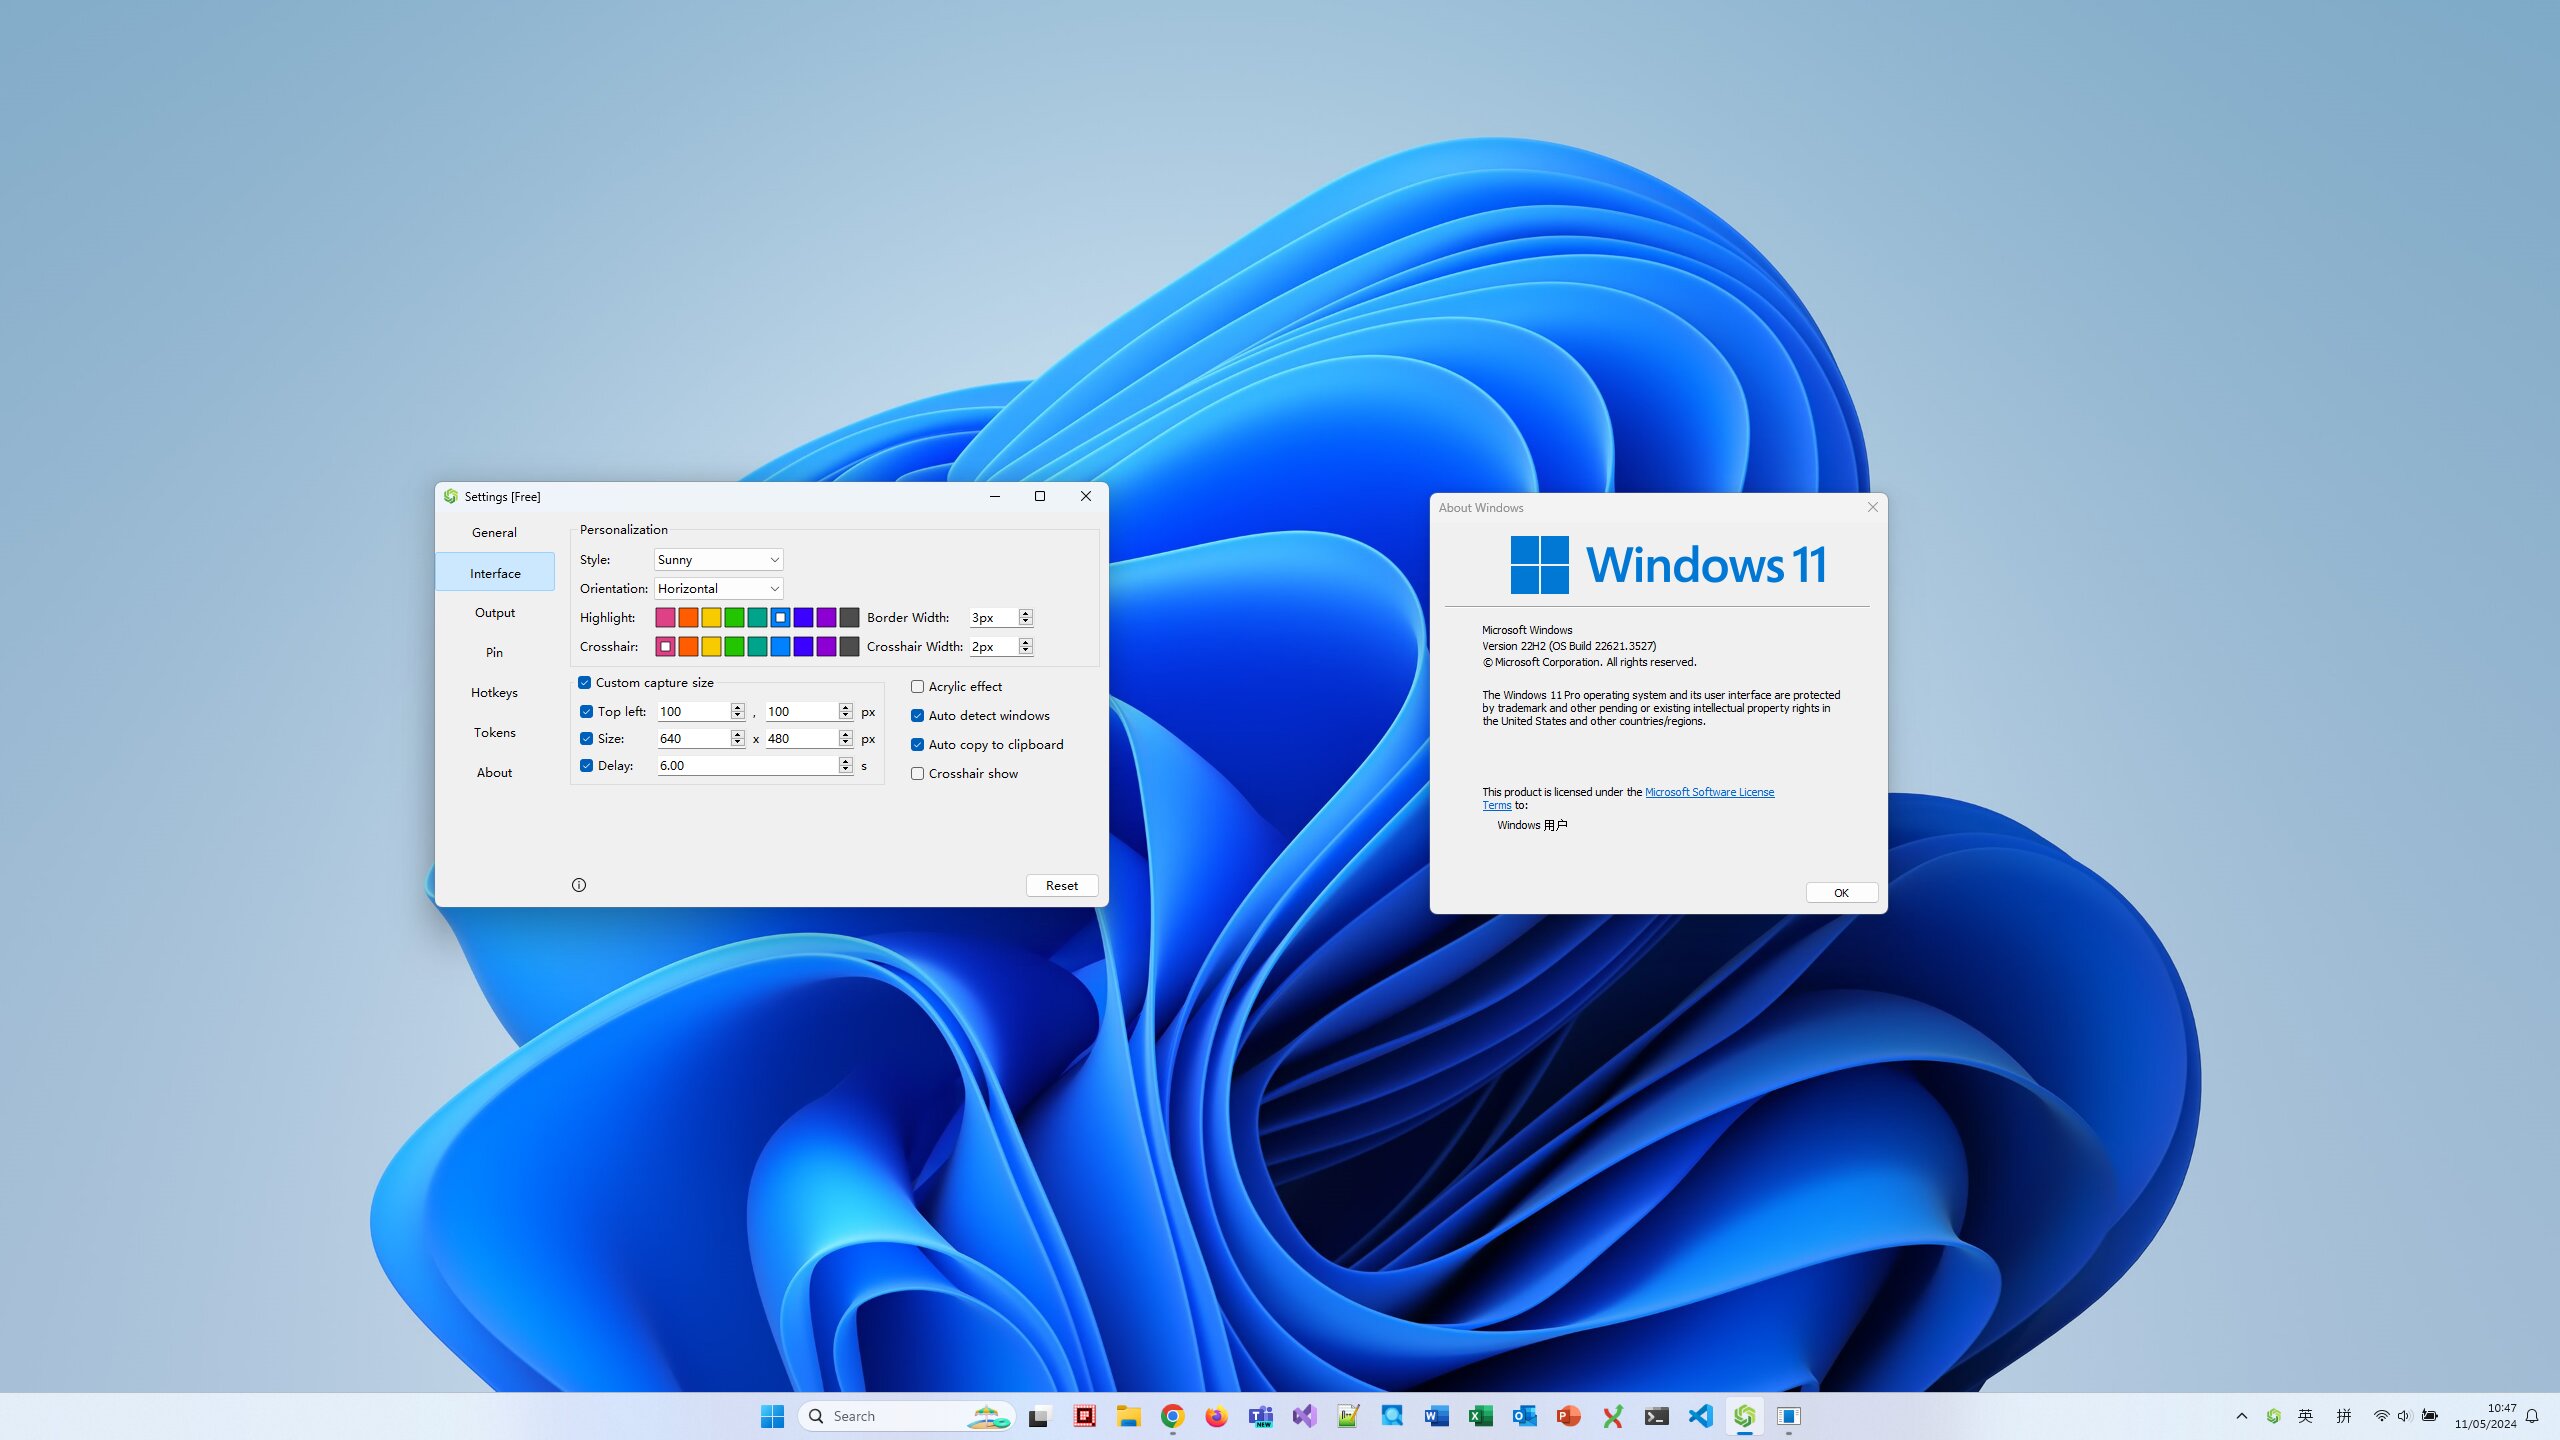The width and height of the screenshot is (2560, 1440).
Task: Switch to the General tab in Settings
Action: tap(494, 533)
